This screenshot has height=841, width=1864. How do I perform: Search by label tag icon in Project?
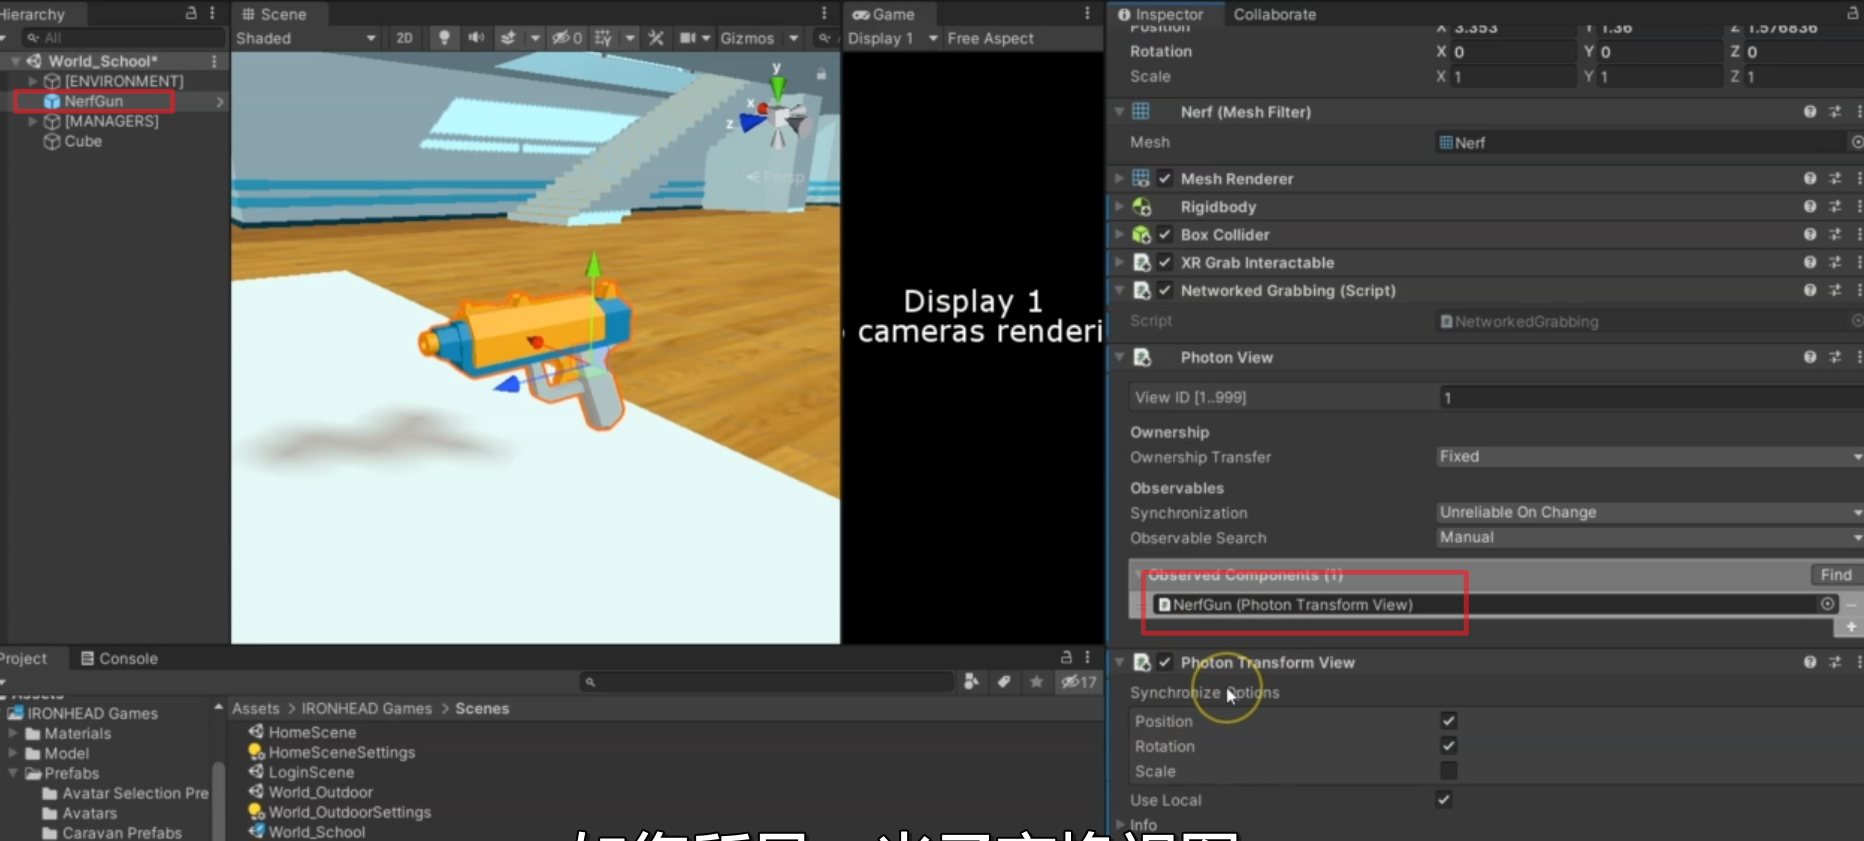pos(1003,682)
